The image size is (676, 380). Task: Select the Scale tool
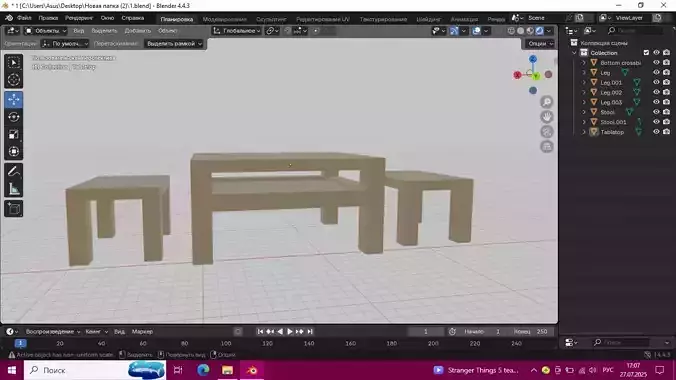[x=14, y=134]
